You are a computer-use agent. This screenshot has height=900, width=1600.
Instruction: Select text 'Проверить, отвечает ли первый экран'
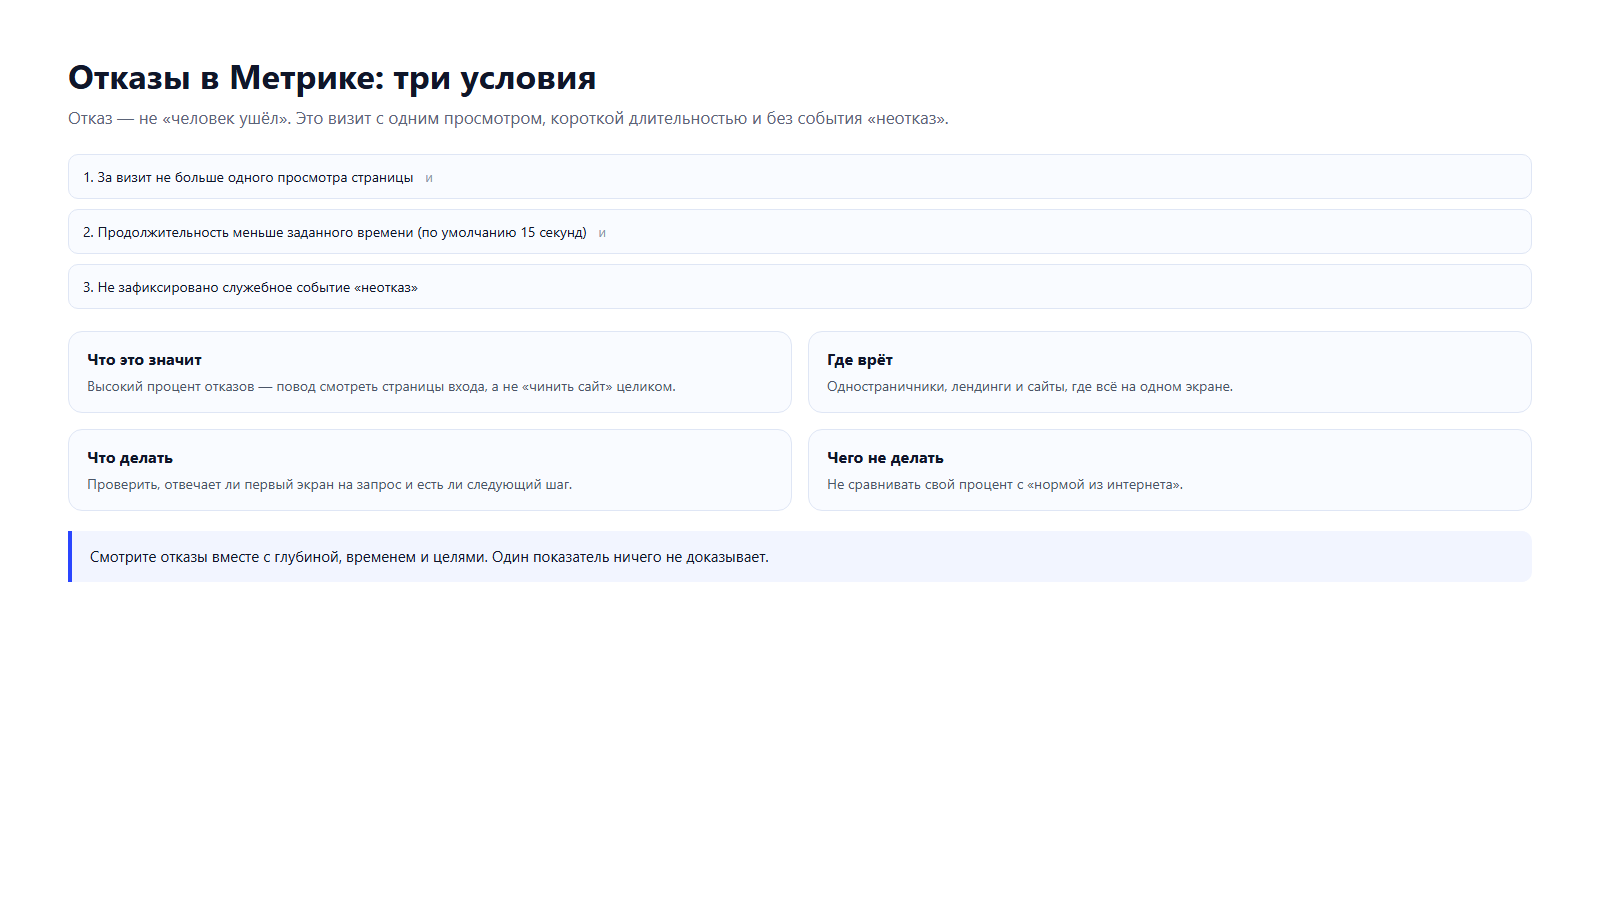click(210, 485)
